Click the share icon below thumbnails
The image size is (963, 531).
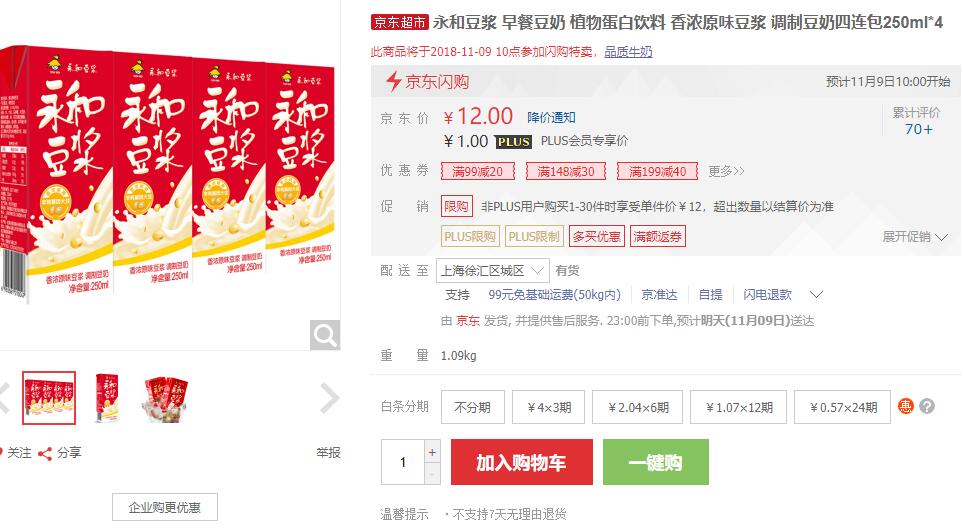(45, 454)
